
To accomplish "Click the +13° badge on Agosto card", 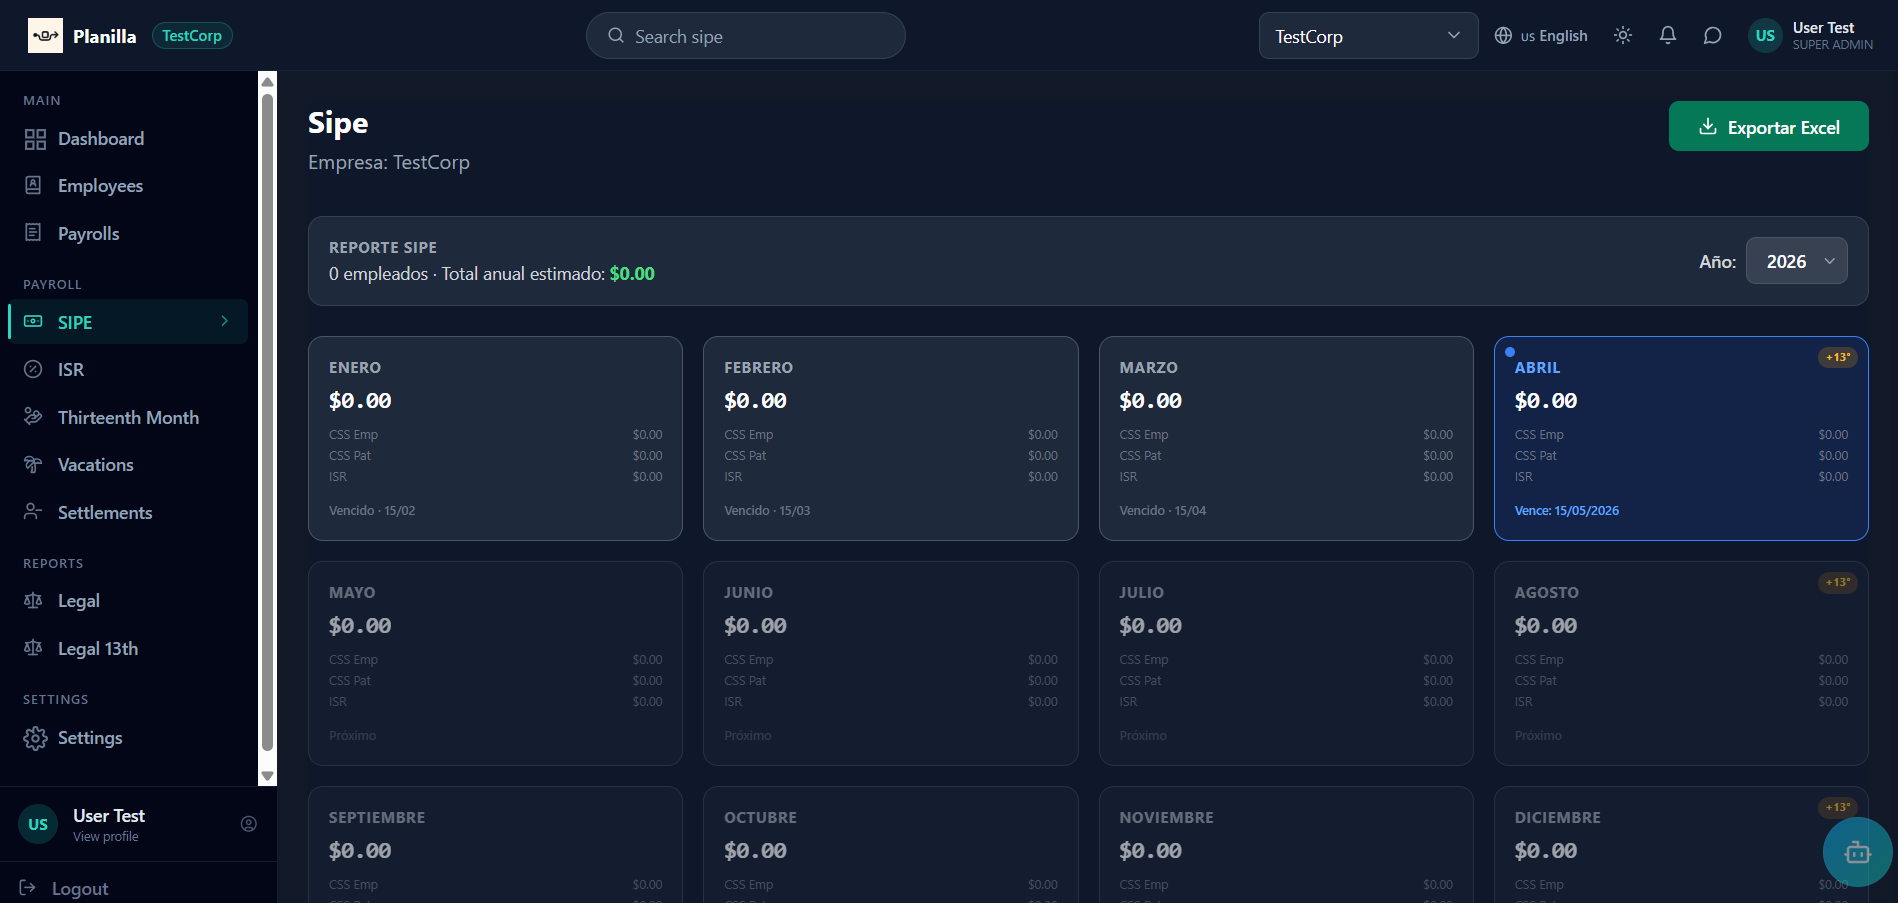I will [x=1837, y=582].
